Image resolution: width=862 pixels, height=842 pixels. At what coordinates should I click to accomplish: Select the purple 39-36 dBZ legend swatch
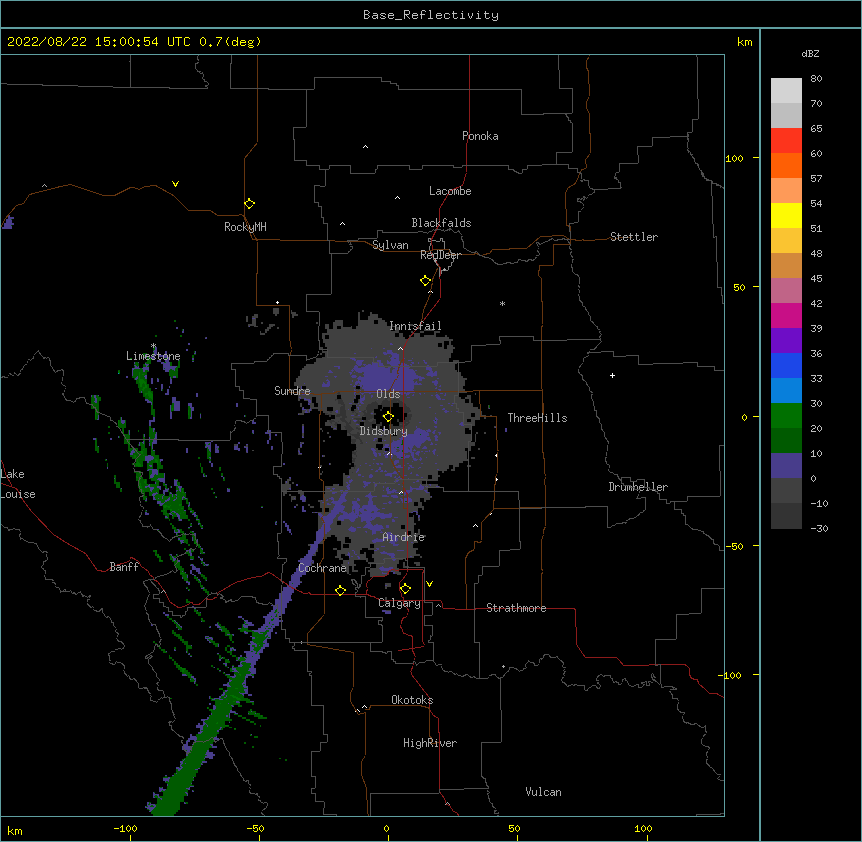786,340
